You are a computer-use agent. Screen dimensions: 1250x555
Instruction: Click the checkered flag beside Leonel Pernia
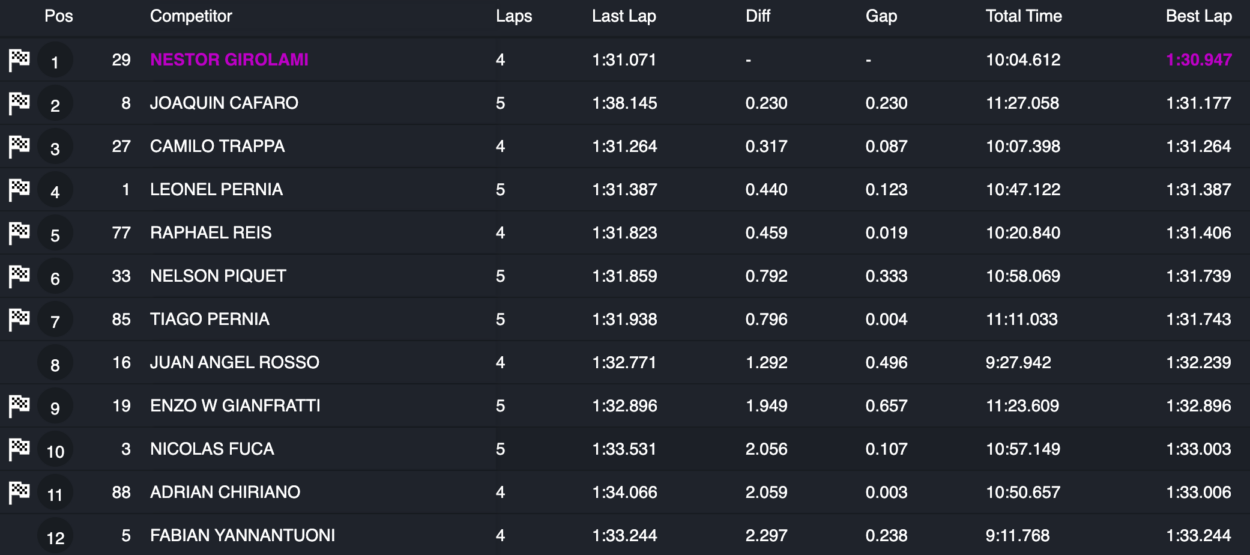click(19, 190)
